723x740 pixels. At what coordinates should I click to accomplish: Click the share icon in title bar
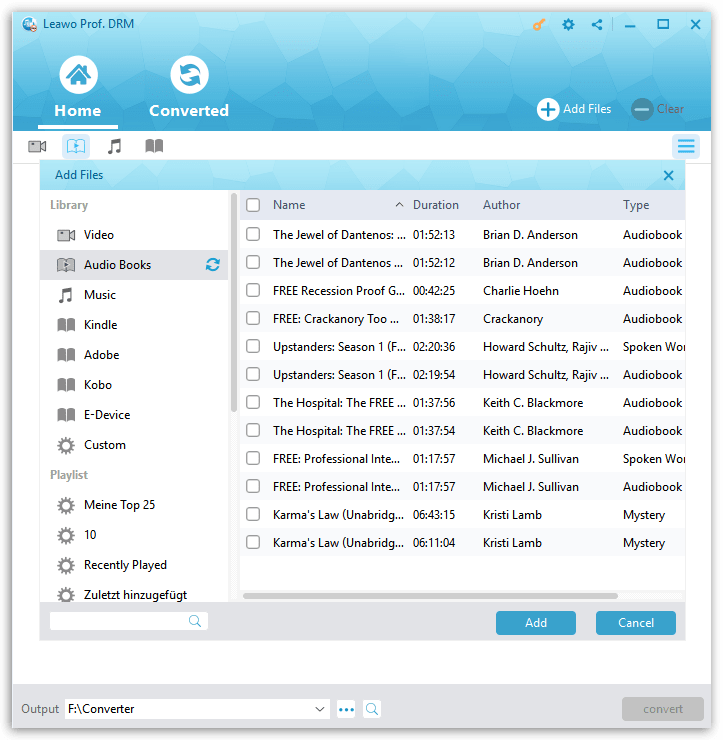click(x=597, y=25)
